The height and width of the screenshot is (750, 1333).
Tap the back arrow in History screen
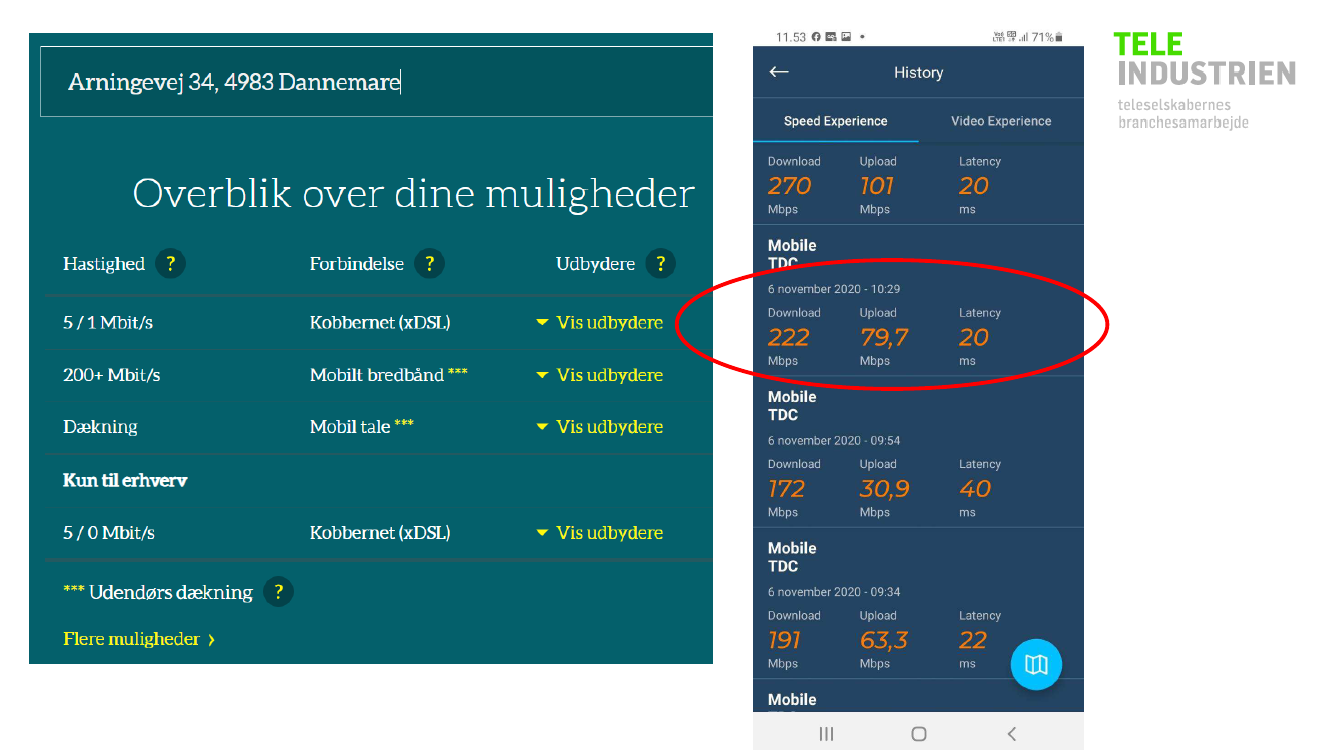coord(779,72)
